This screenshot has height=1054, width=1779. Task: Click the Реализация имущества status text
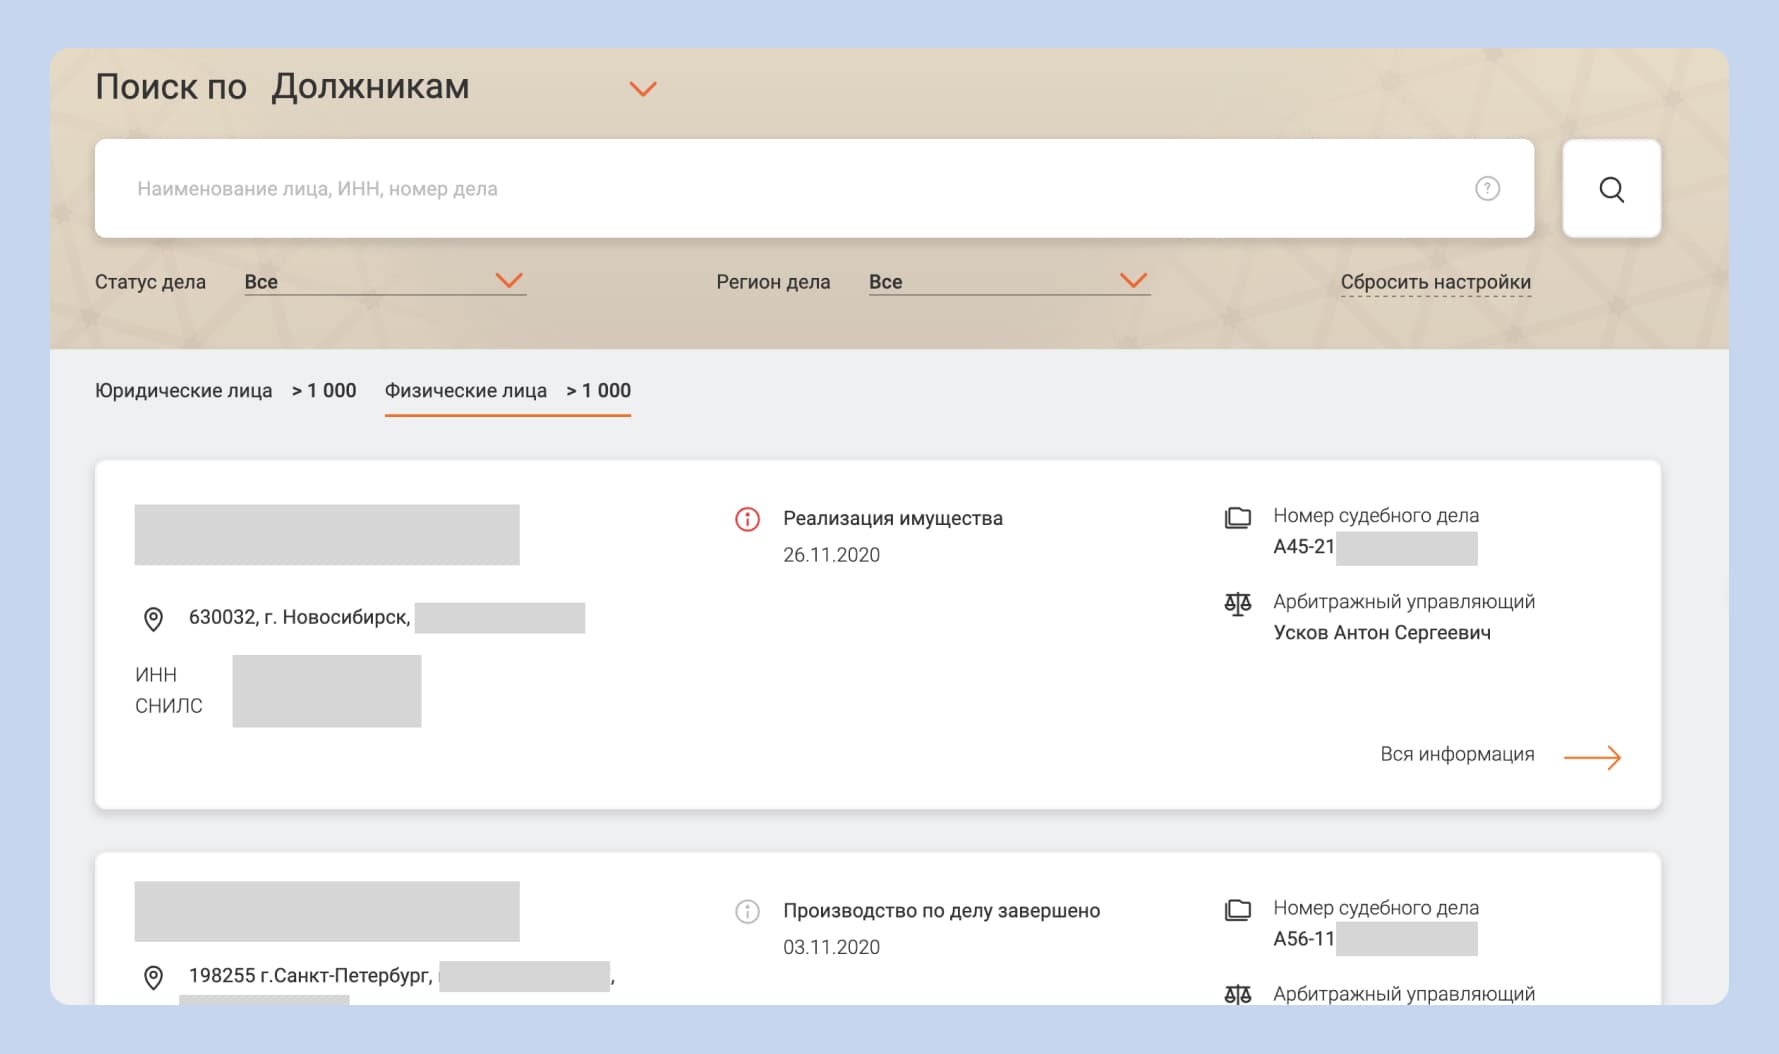coord(892,519)
